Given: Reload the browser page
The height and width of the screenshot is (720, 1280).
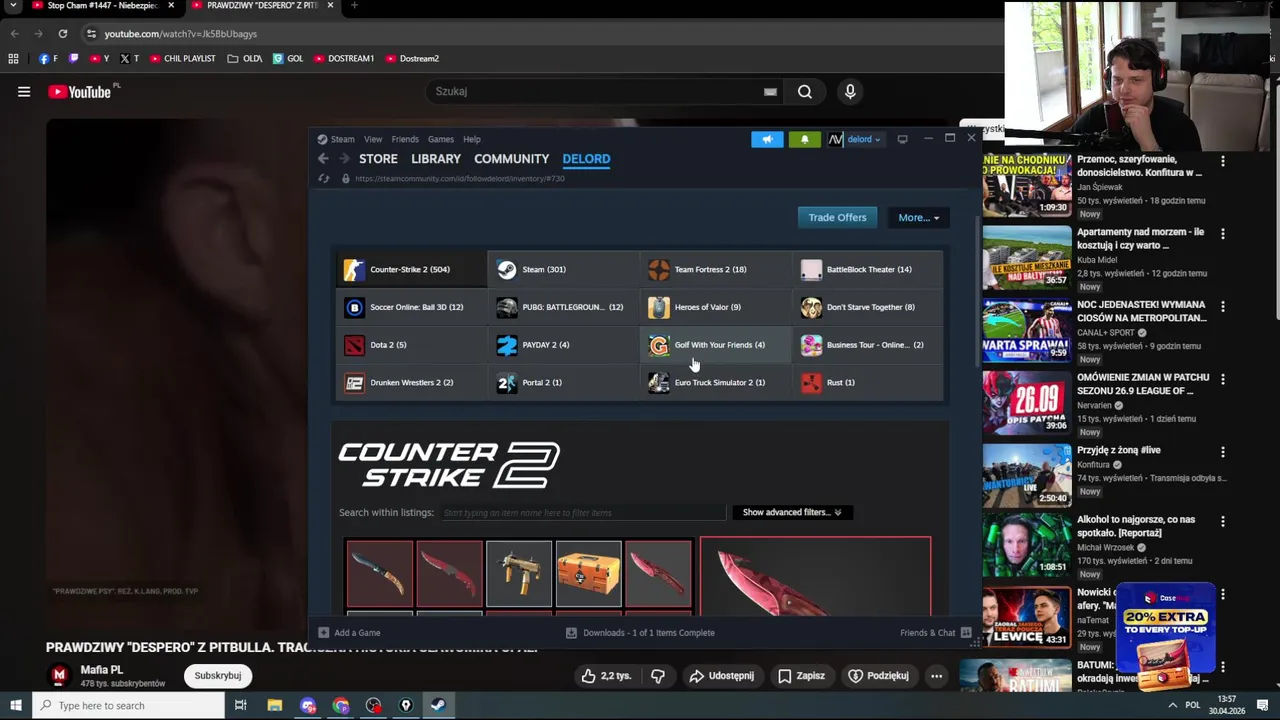Looking at the screenshot, I should coord(62,33).
